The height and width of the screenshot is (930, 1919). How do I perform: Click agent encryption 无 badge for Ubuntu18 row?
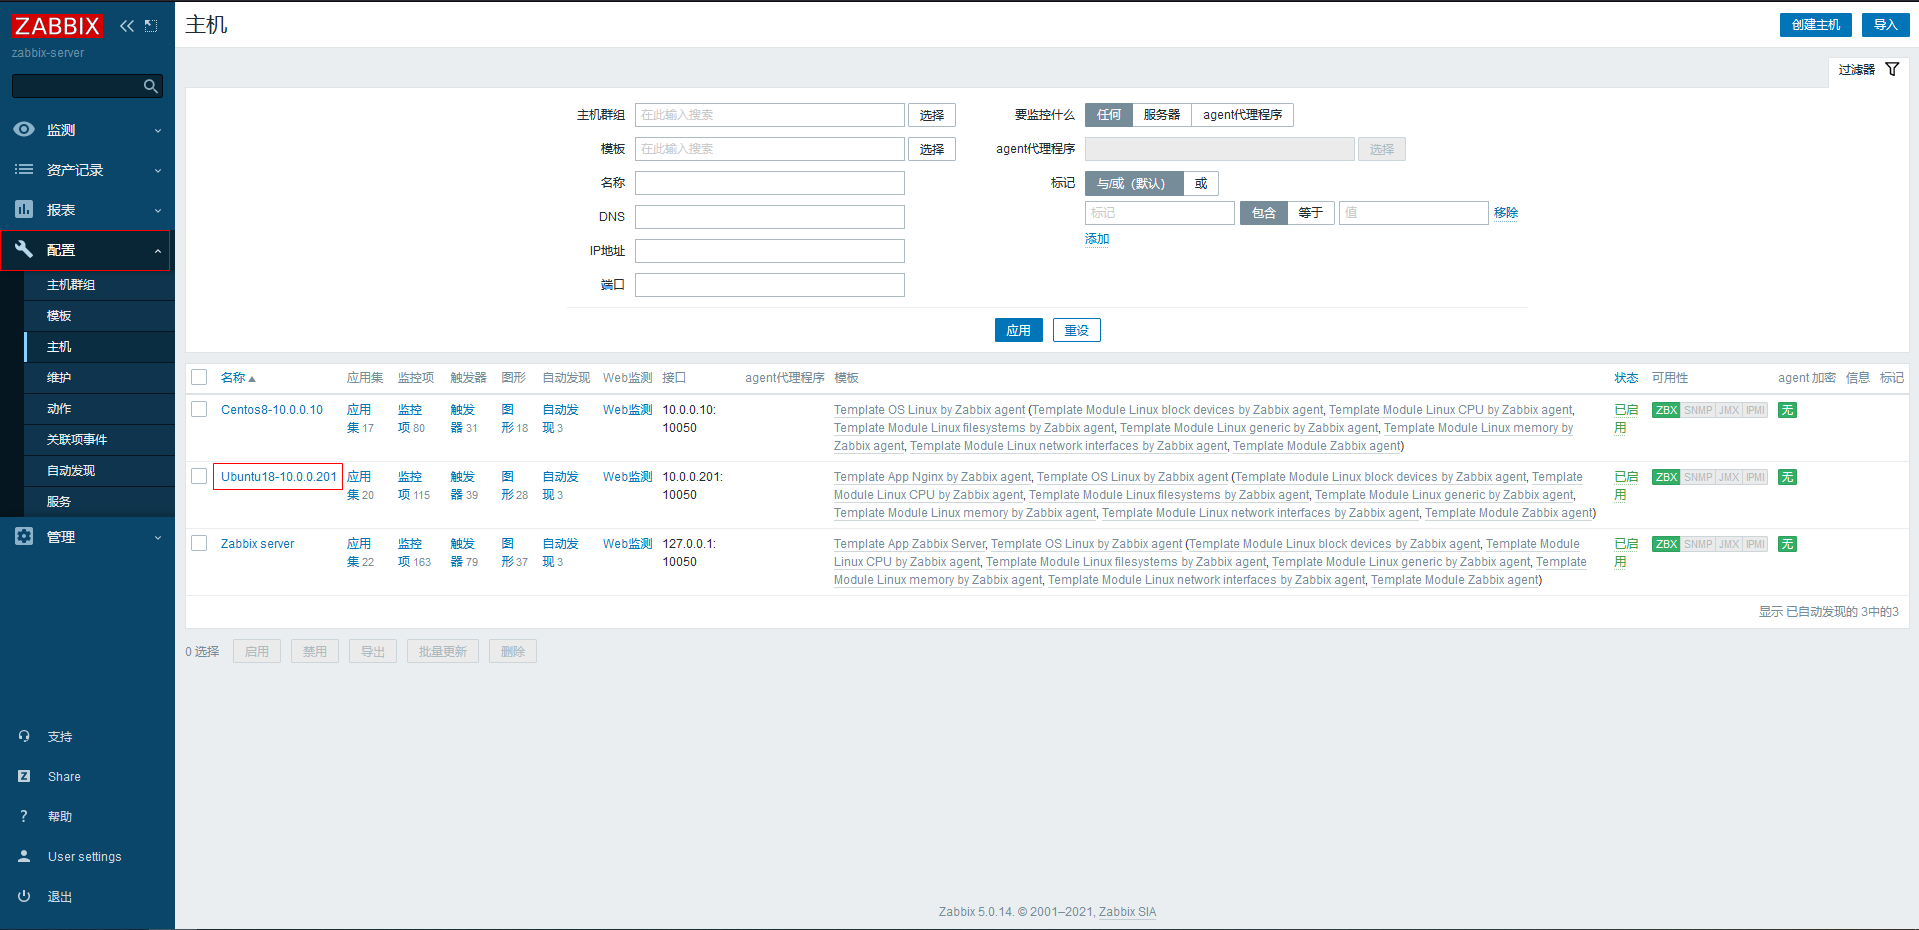pos(1787,477)
